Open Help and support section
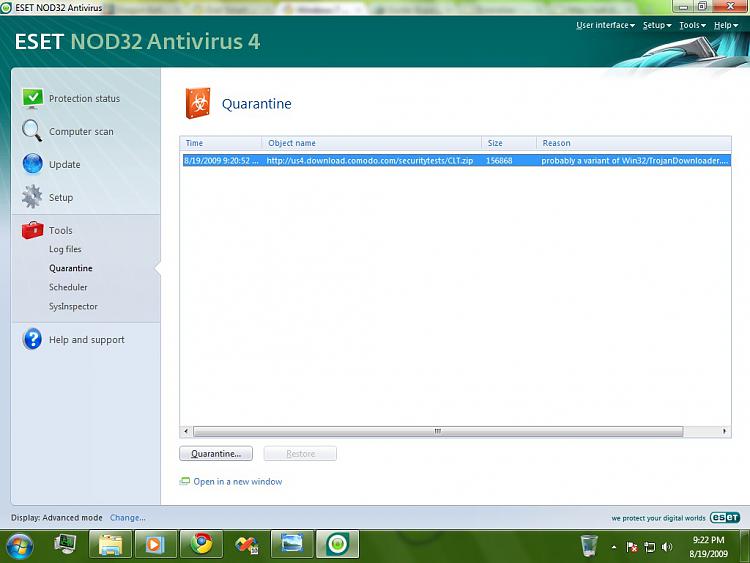 click(x=87, y=340)
